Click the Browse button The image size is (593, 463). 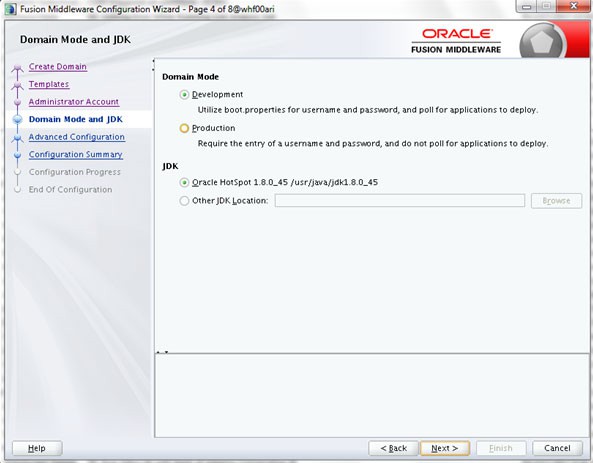[556, 201]
